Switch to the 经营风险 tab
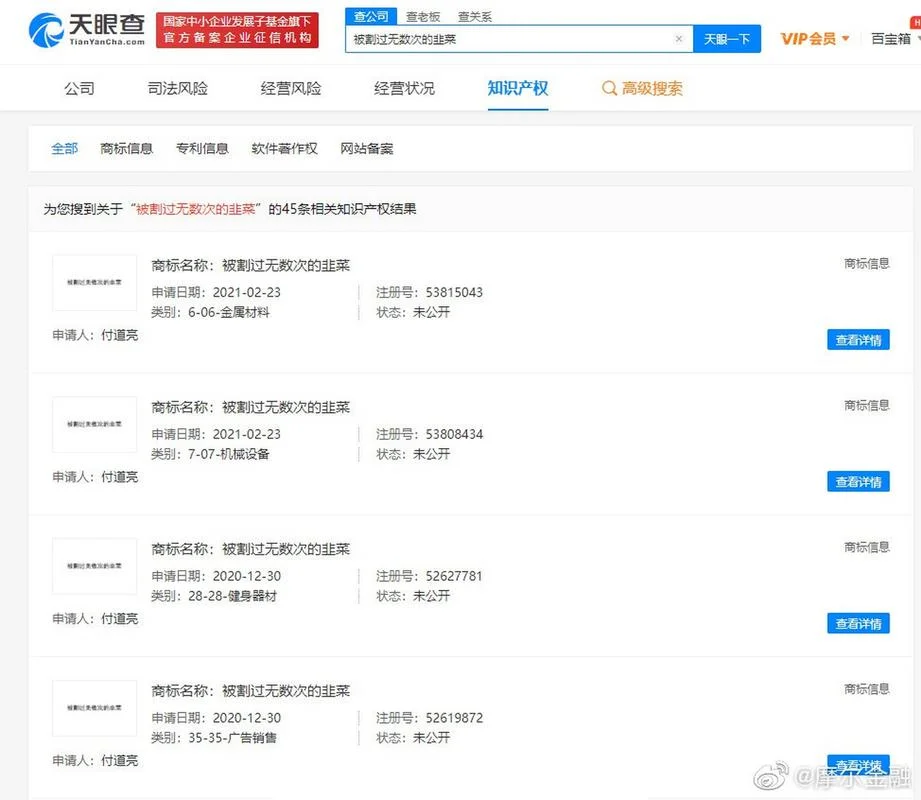This screenshot has width=921, height=800. [x=291, y=88]
